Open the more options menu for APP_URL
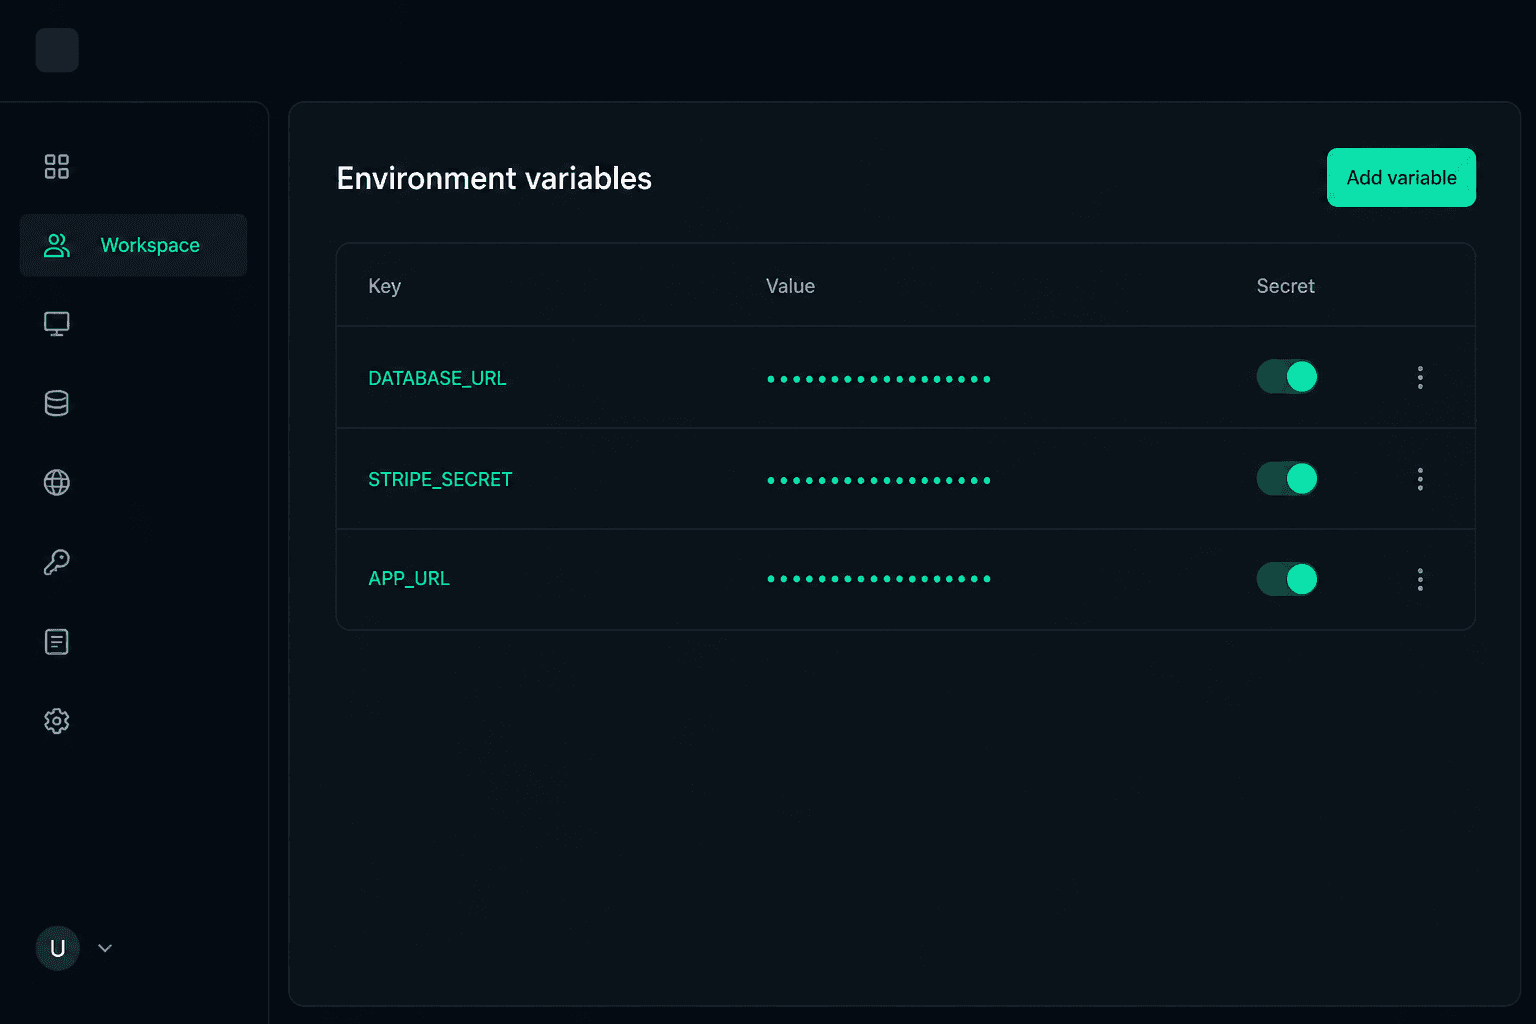 click(x=1420, y=579)
